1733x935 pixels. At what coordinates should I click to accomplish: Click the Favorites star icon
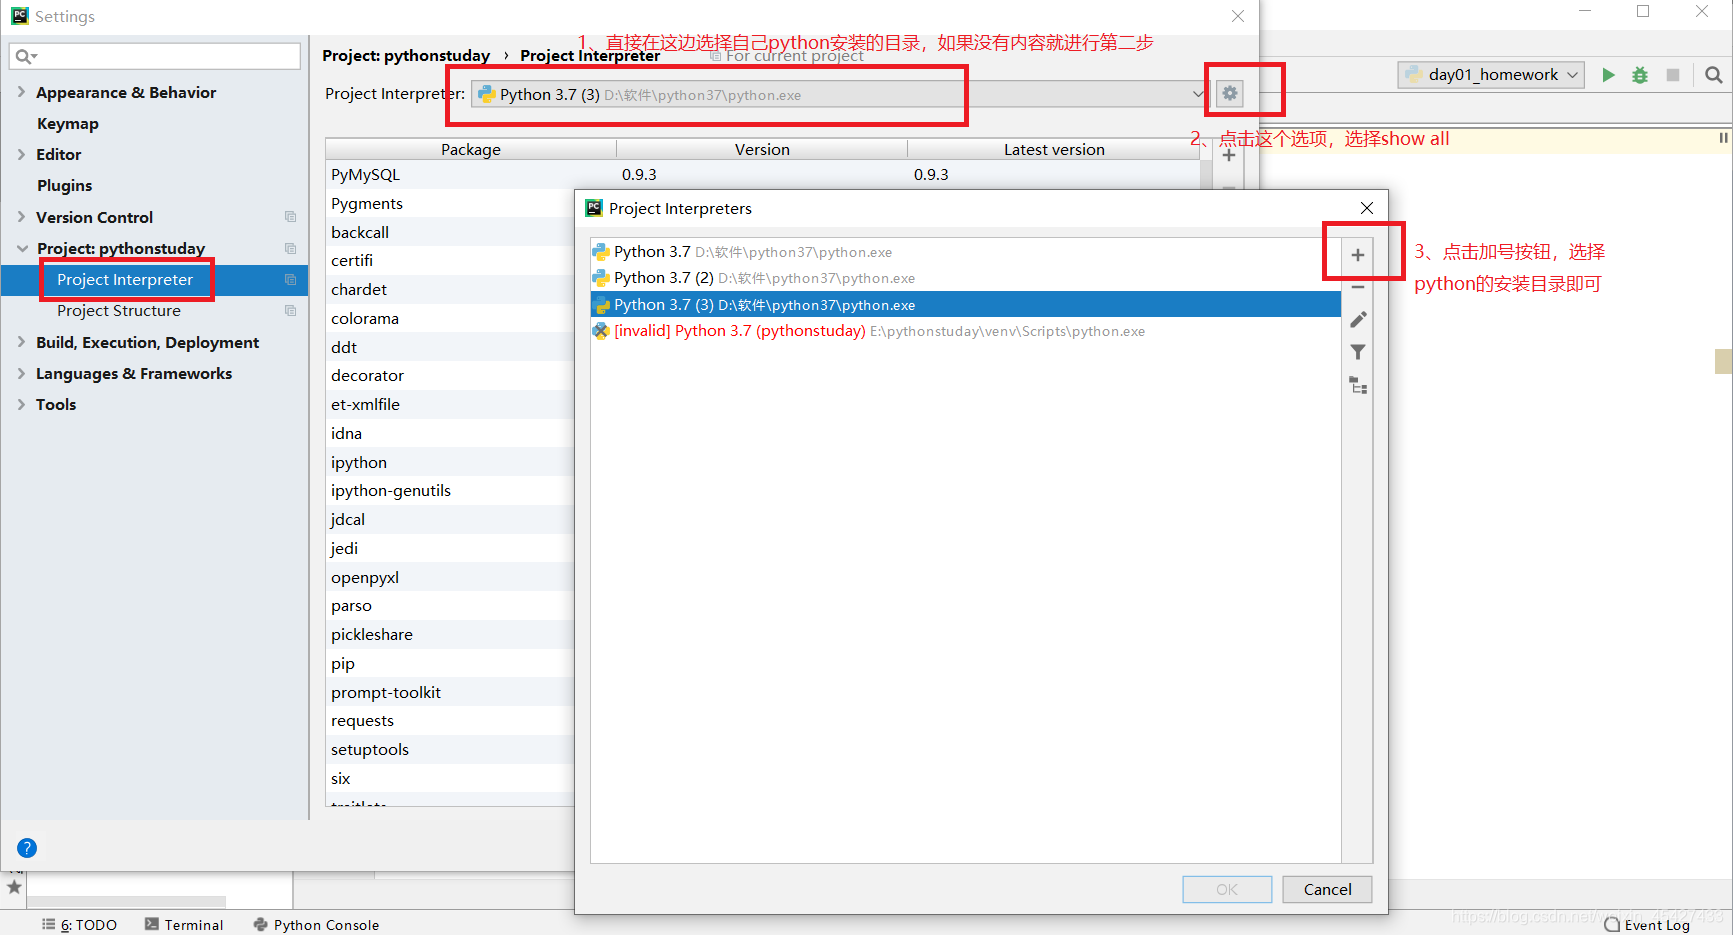pyautogui.click(x=14, y=887)
